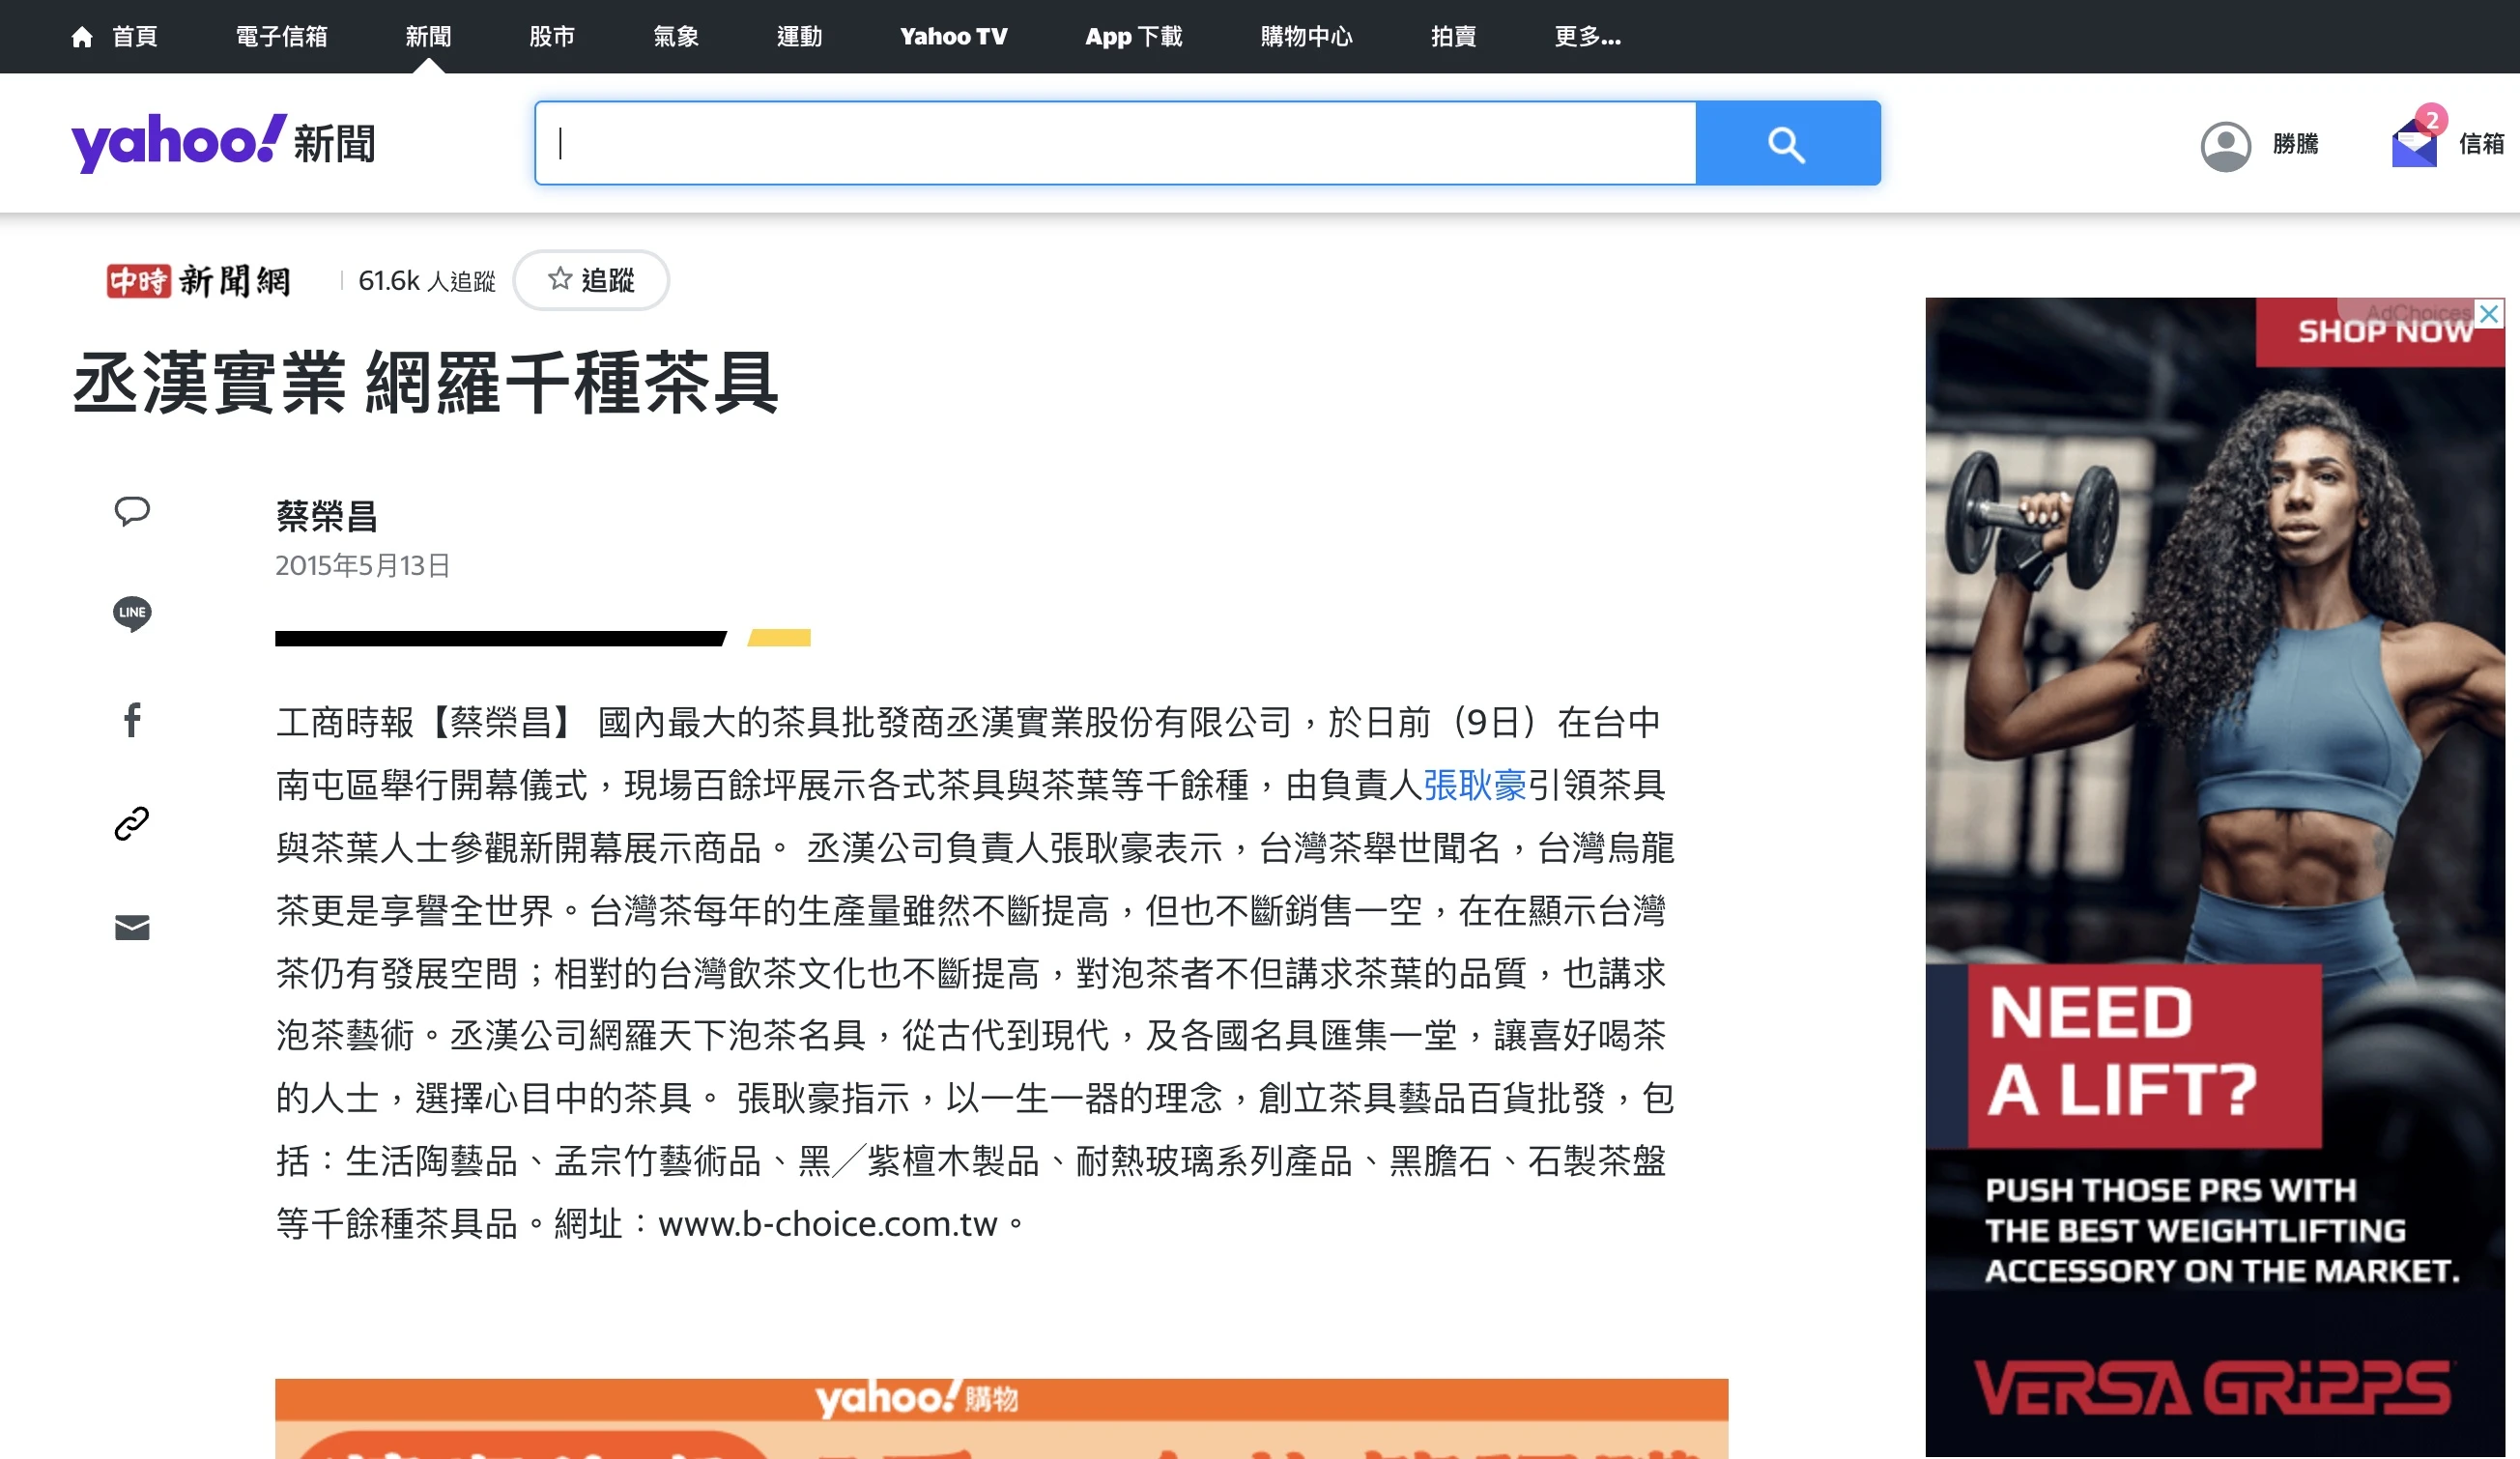2520x1459 pixels.
Task: Click the comment bubble icon
Action: click(x=132, y=510)
